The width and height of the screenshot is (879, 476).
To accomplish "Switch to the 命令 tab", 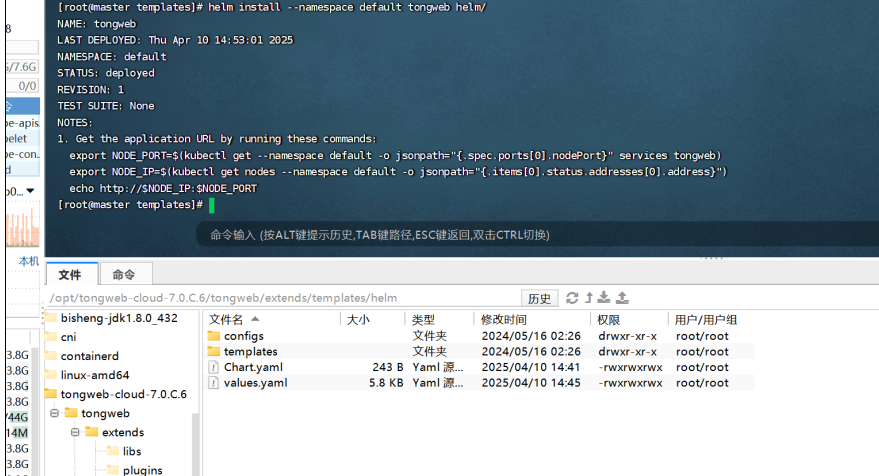I will coord(124,274).
